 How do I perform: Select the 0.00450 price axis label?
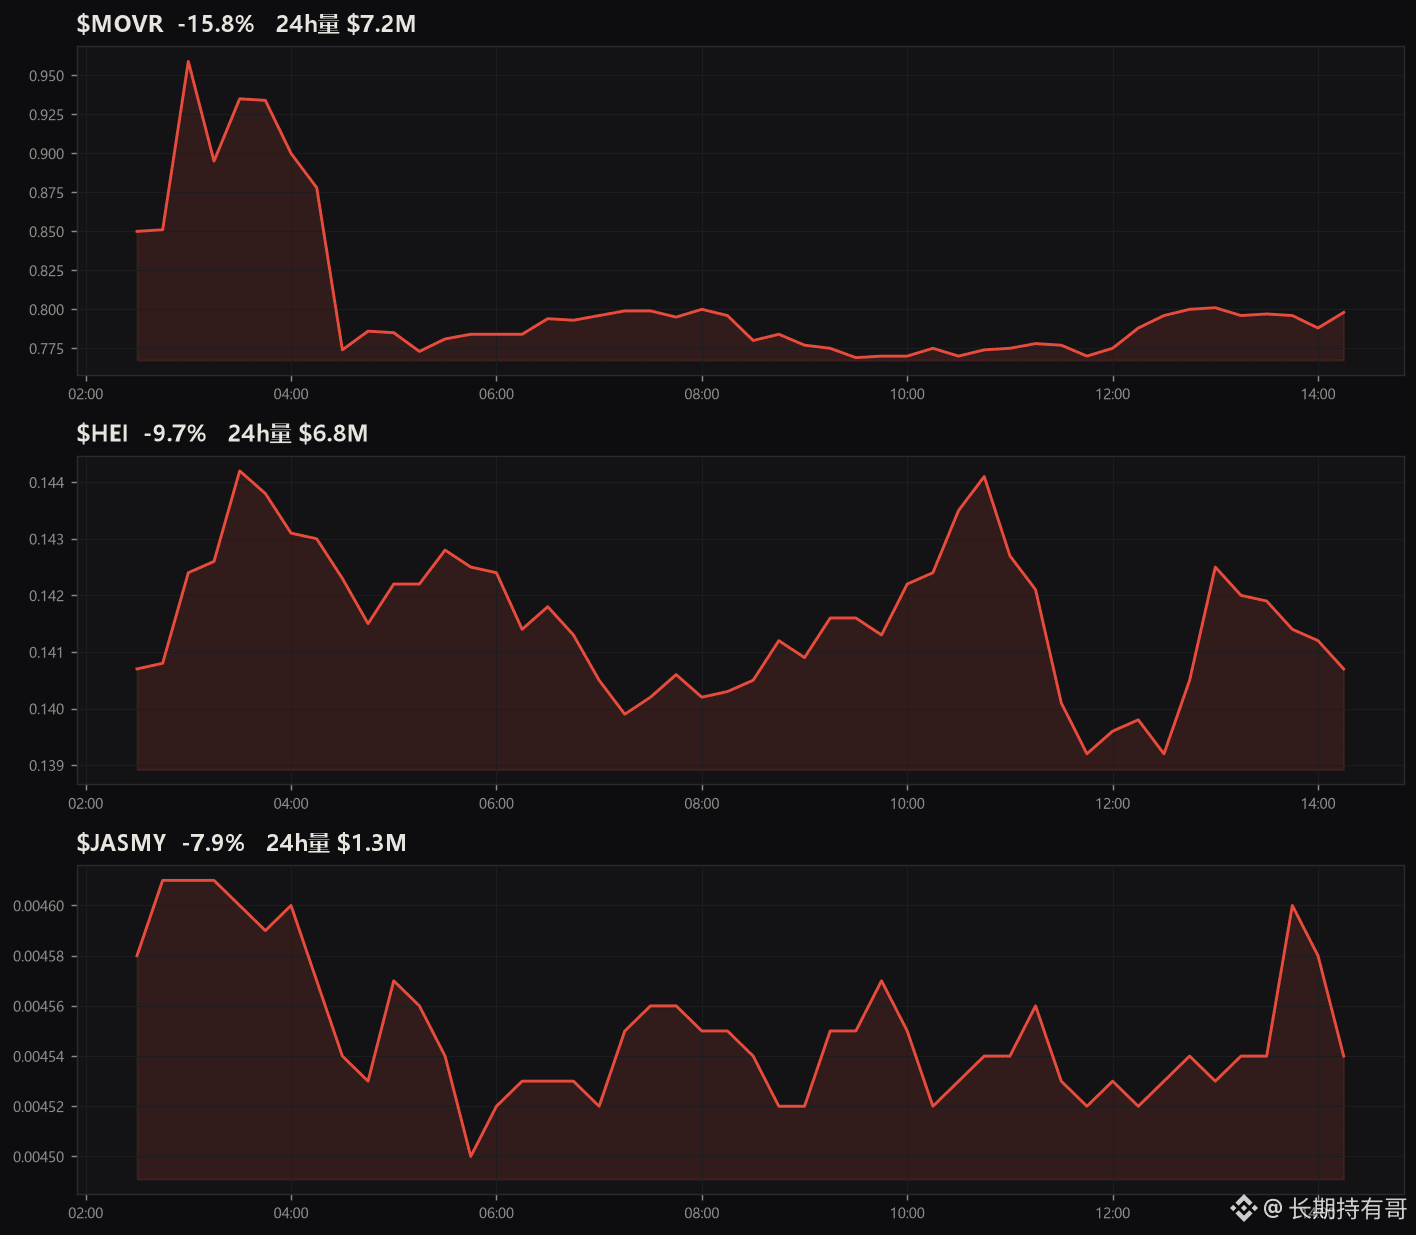[38, 1157]
